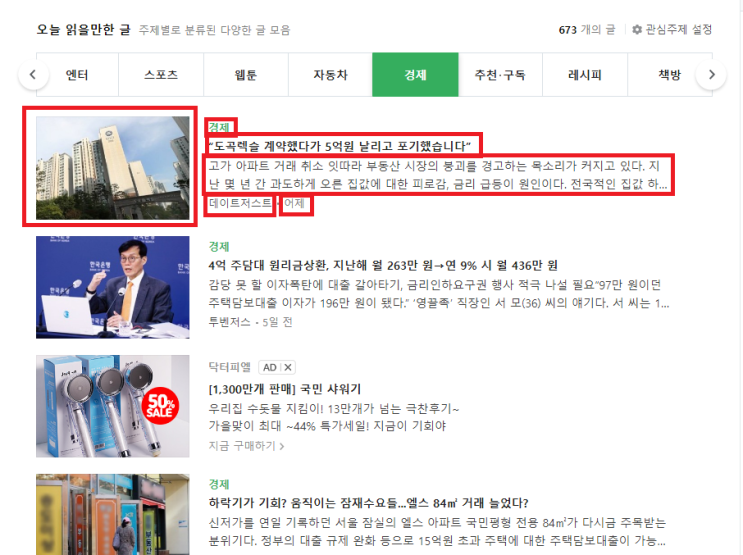Click 경제 label above the 도곡렉슬 article
This screenshot has width=743, height=555.
pos(219,127)
